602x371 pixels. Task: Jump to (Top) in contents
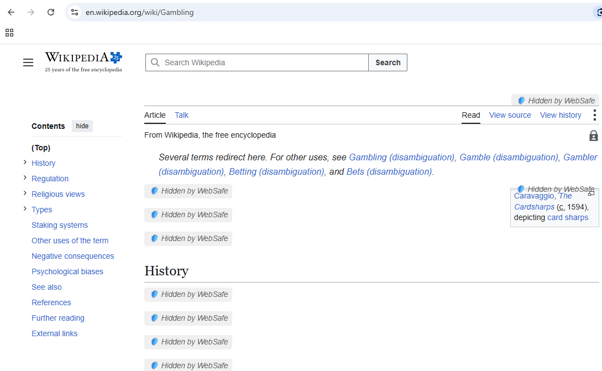(x=41, y=148)
